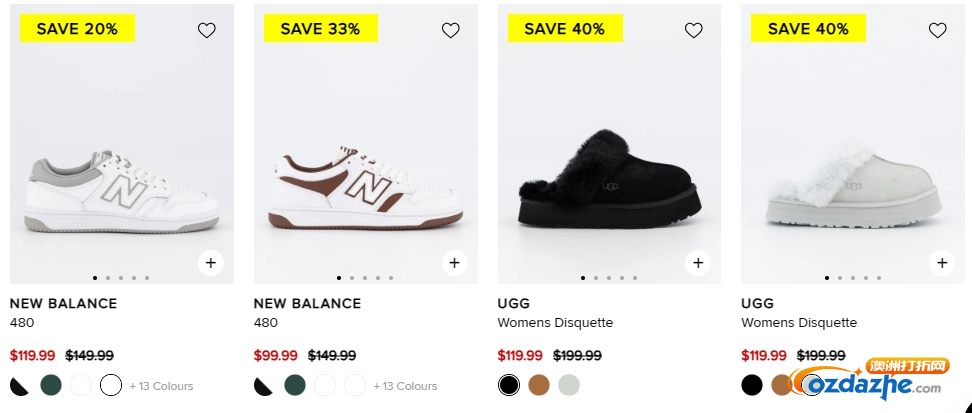Quick add brown New Balance 480 with plus
Screen dimensions: 972x413
(454, 263)
